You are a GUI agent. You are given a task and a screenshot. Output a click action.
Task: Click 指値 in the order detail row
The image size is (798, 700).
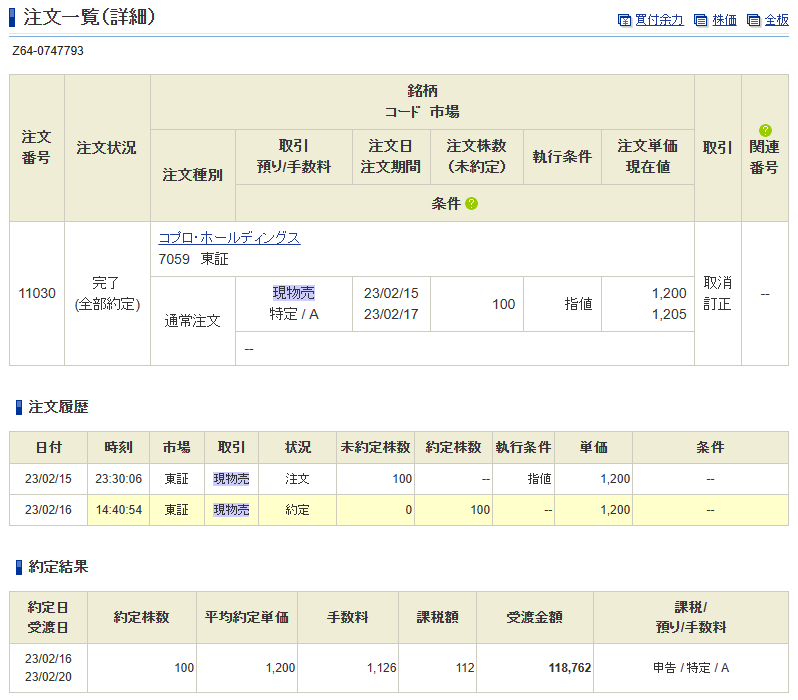click(x=578, y=304)
